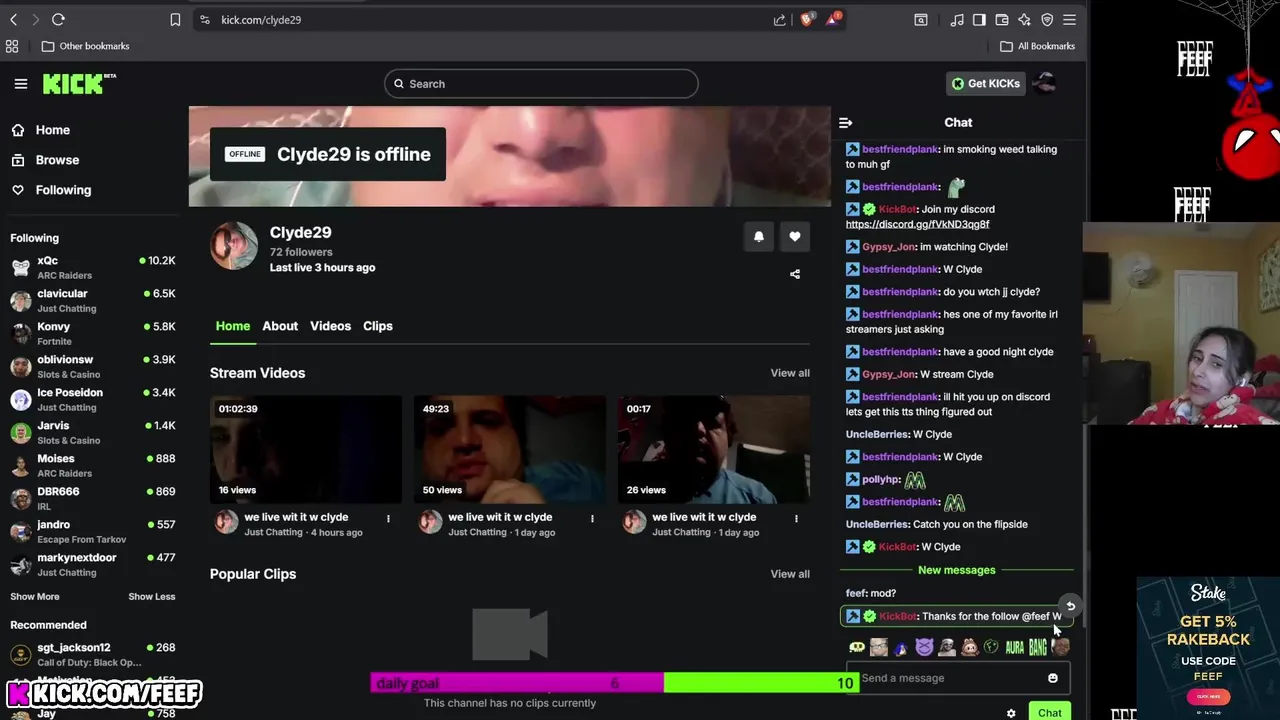The height and width of the screenshot is (720, 1280).
Task: Open Ice Poseidon channel in following list
Action: (93, 399)
